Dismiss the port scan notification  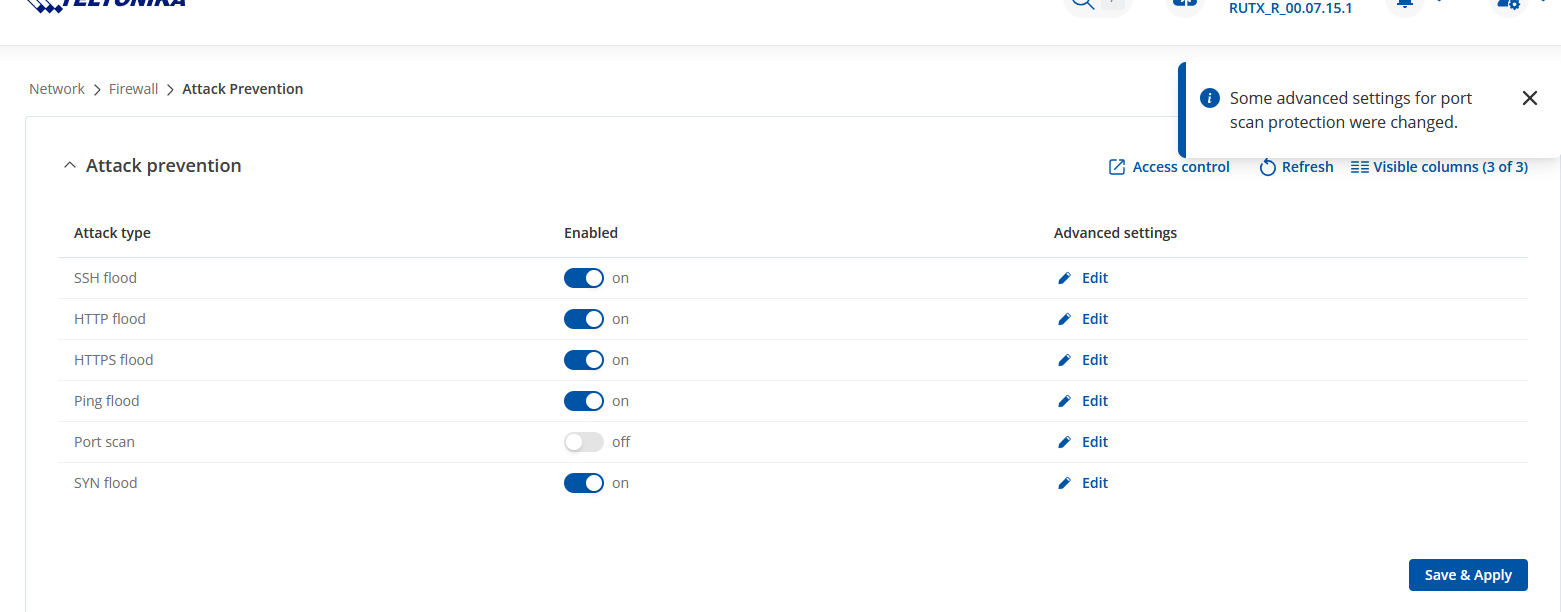tap(1529, 98)
